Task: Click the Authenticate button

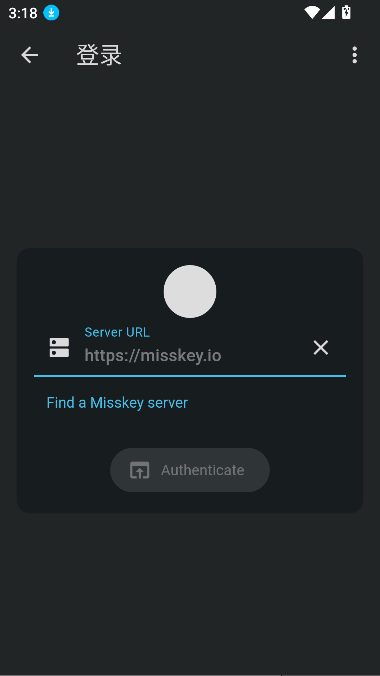Action: (x=190, y=470)
